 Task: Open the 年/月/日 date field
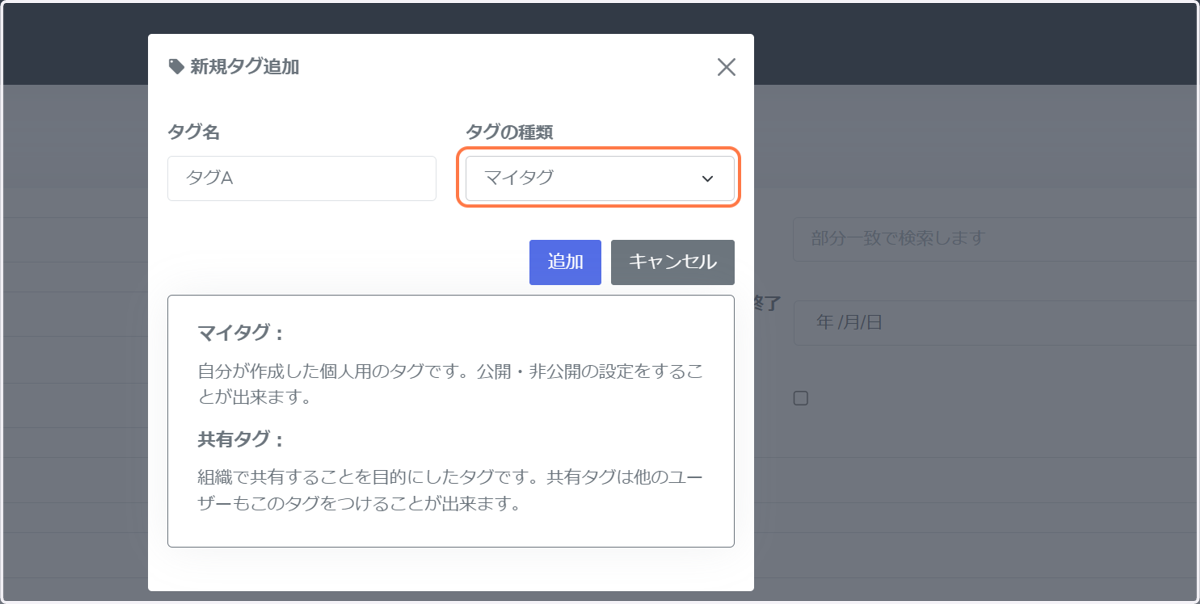click(x=996, y=322)
